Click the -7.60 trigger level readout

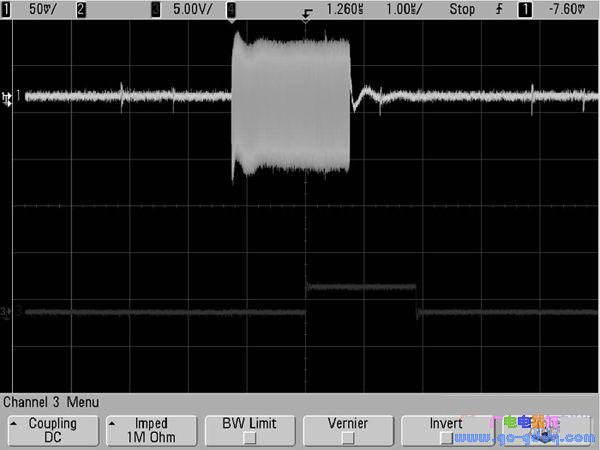(567, 9)
